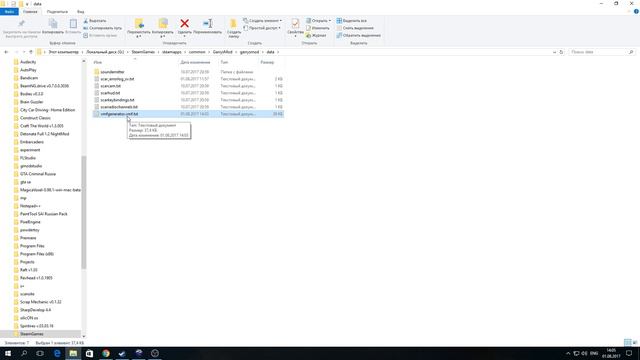Switch to the Home (Главная) ribbon tab
Screen dimensions: 640x360
point(30,11)
